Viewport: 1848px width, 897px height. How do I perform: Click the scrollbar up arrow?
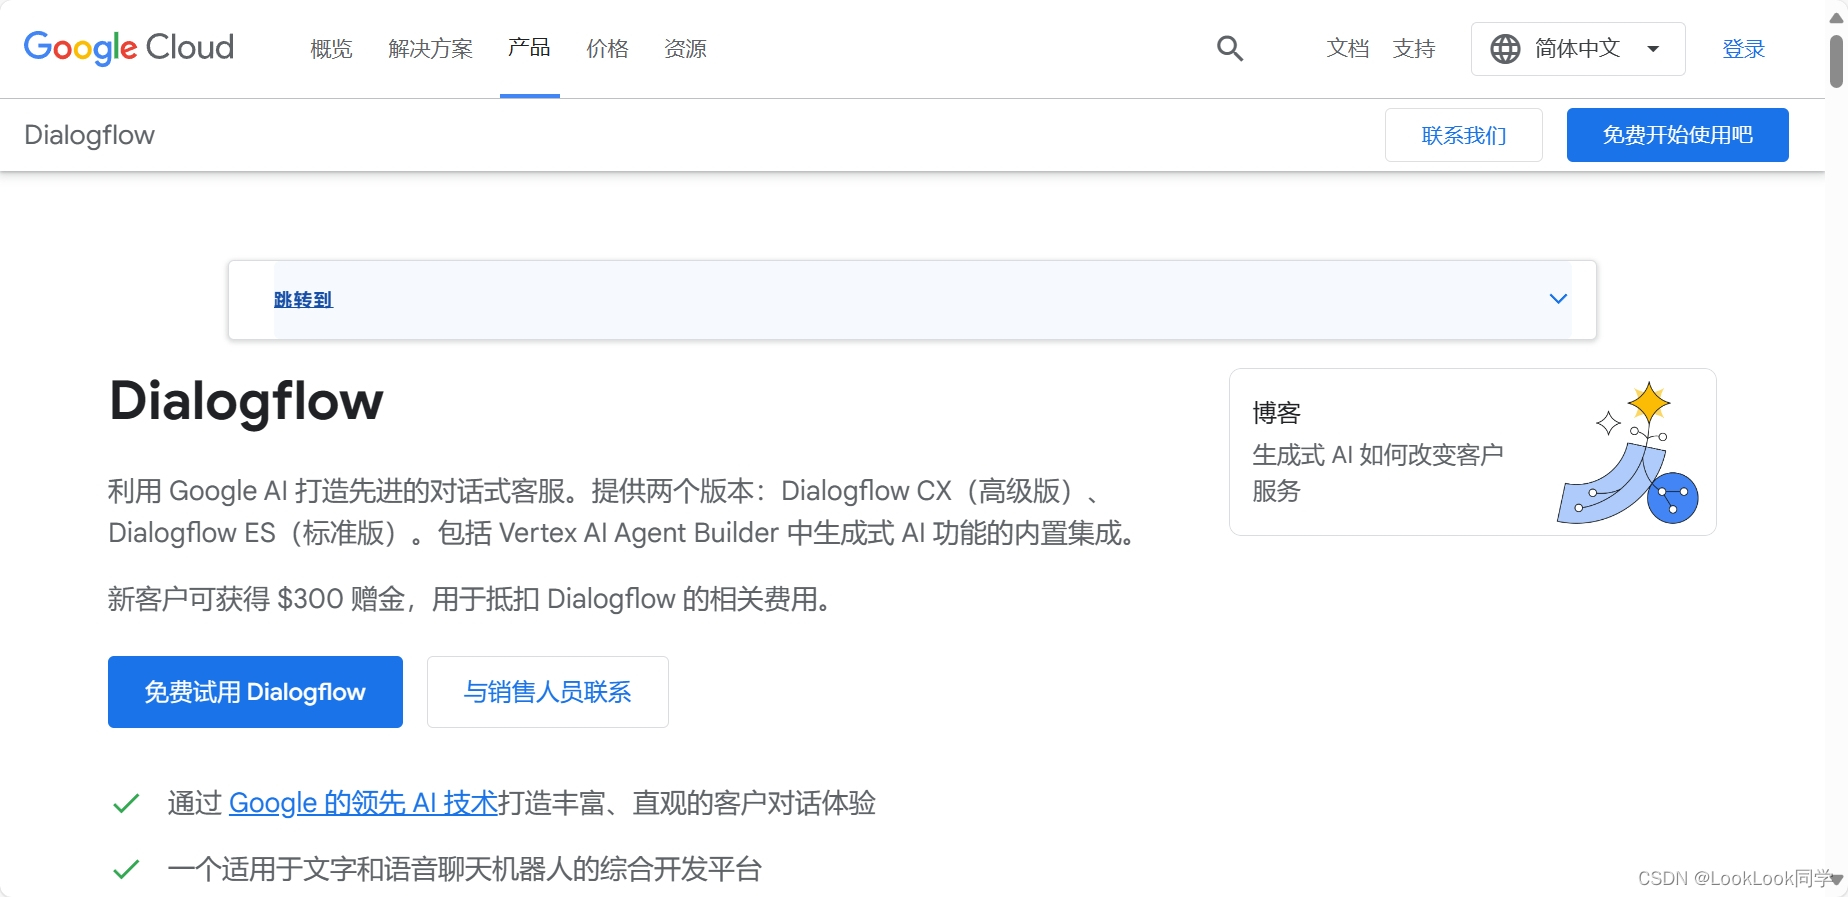(x=1837, y=17)
